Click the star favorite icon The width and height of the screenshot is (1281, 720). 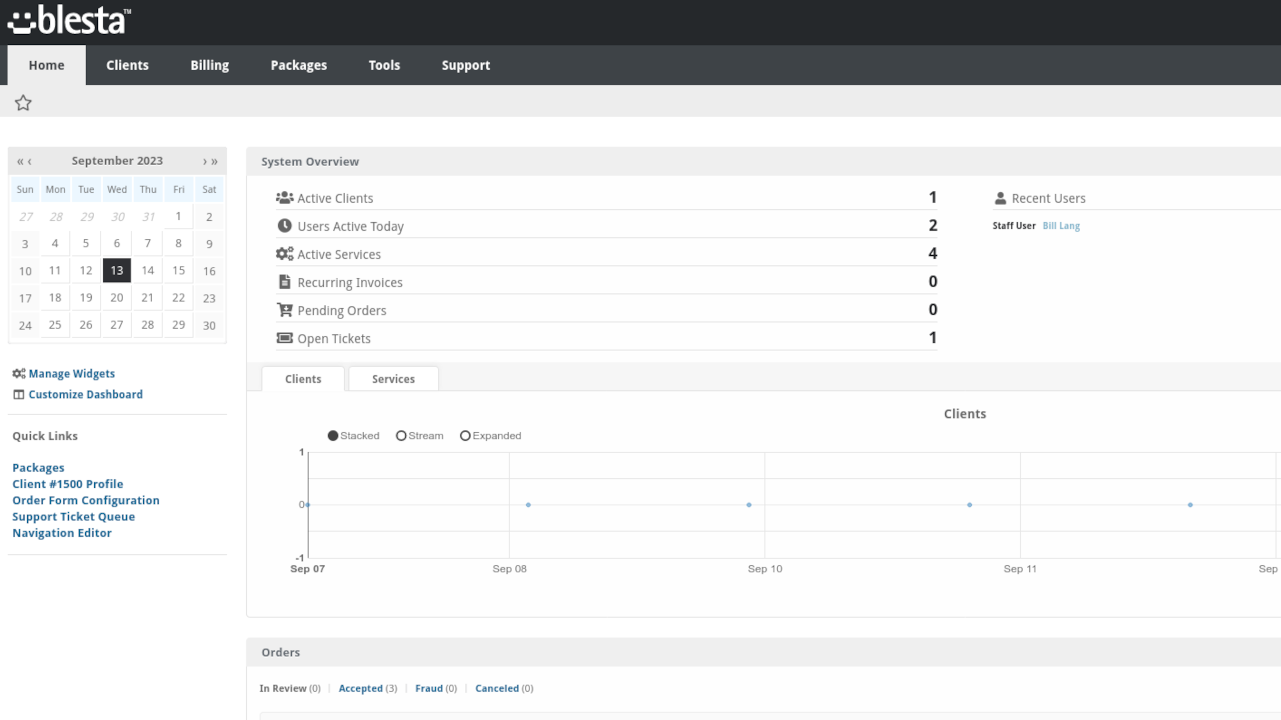23,103
